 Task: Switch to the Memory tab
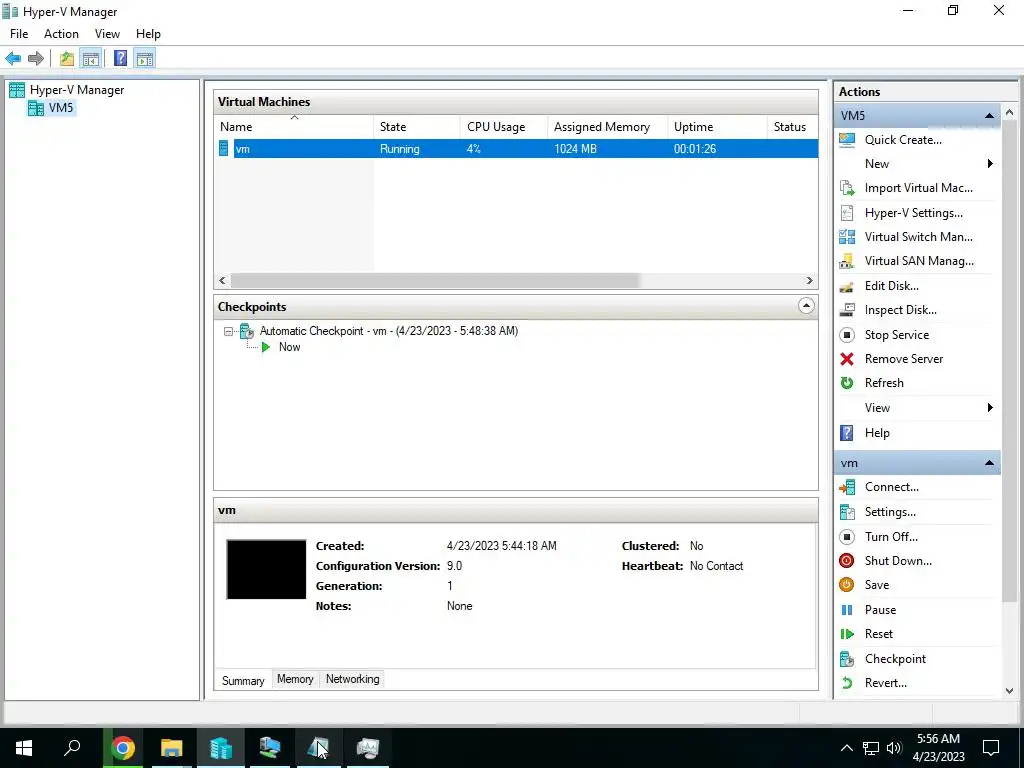[x=295, y=679]
